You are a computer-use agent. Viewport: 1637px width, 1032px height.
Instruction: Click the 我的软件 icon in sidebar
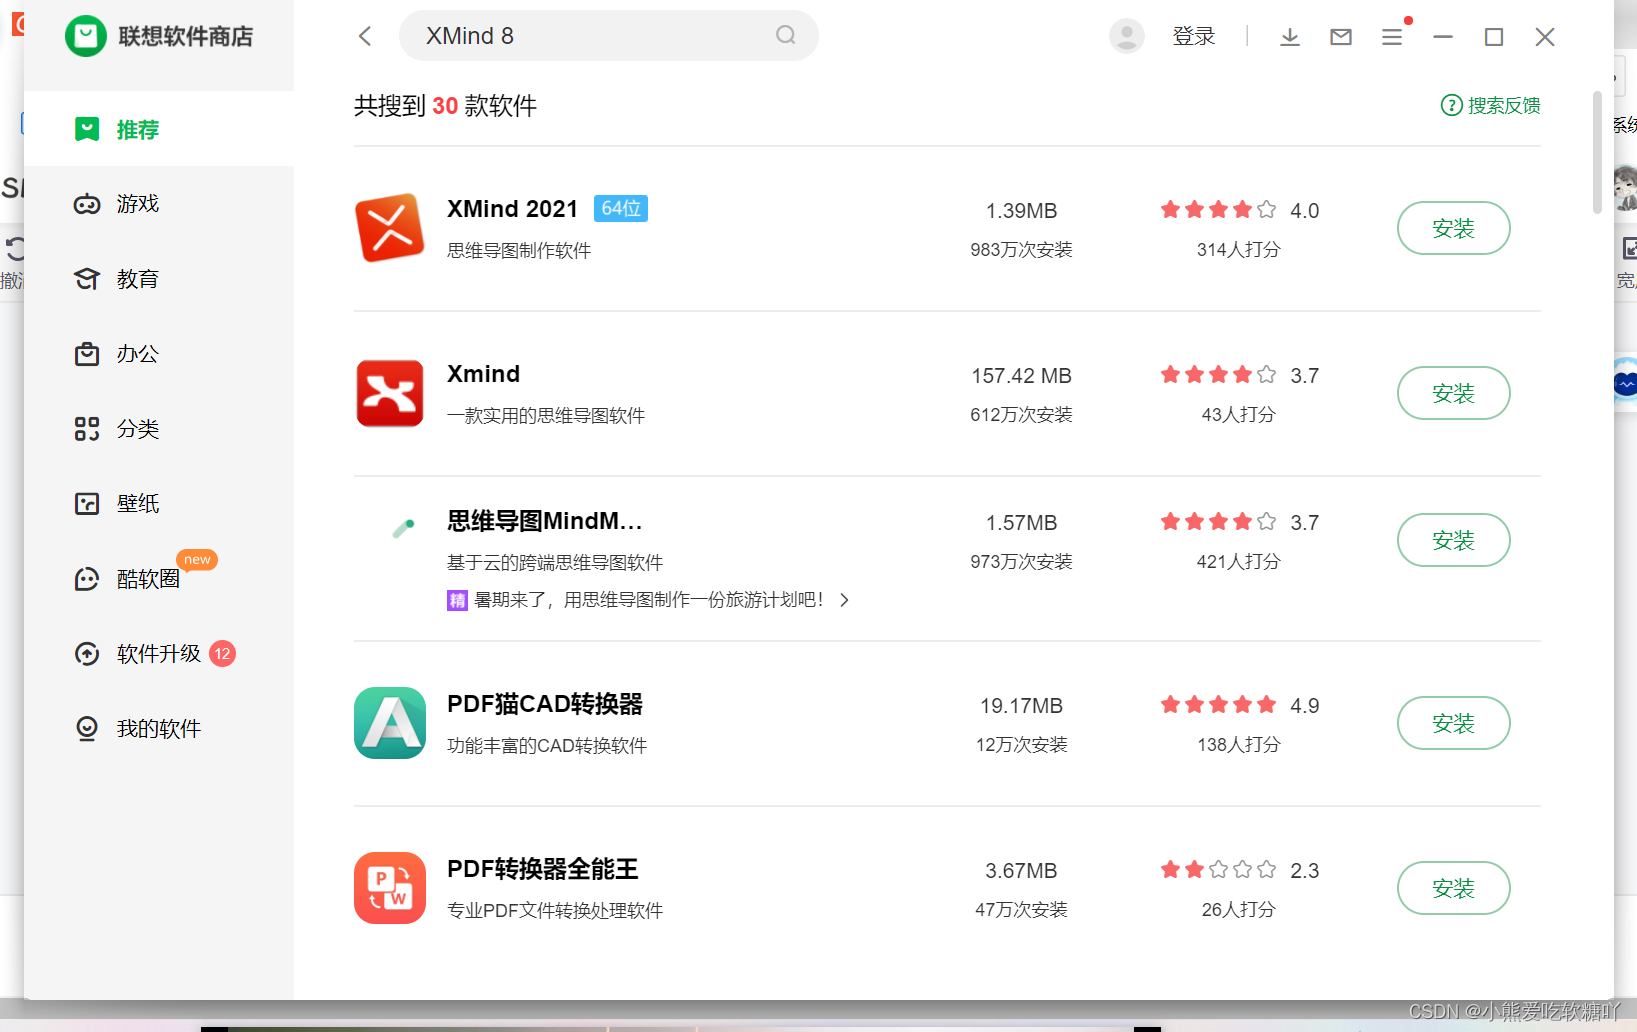click(x=87, y=729)
